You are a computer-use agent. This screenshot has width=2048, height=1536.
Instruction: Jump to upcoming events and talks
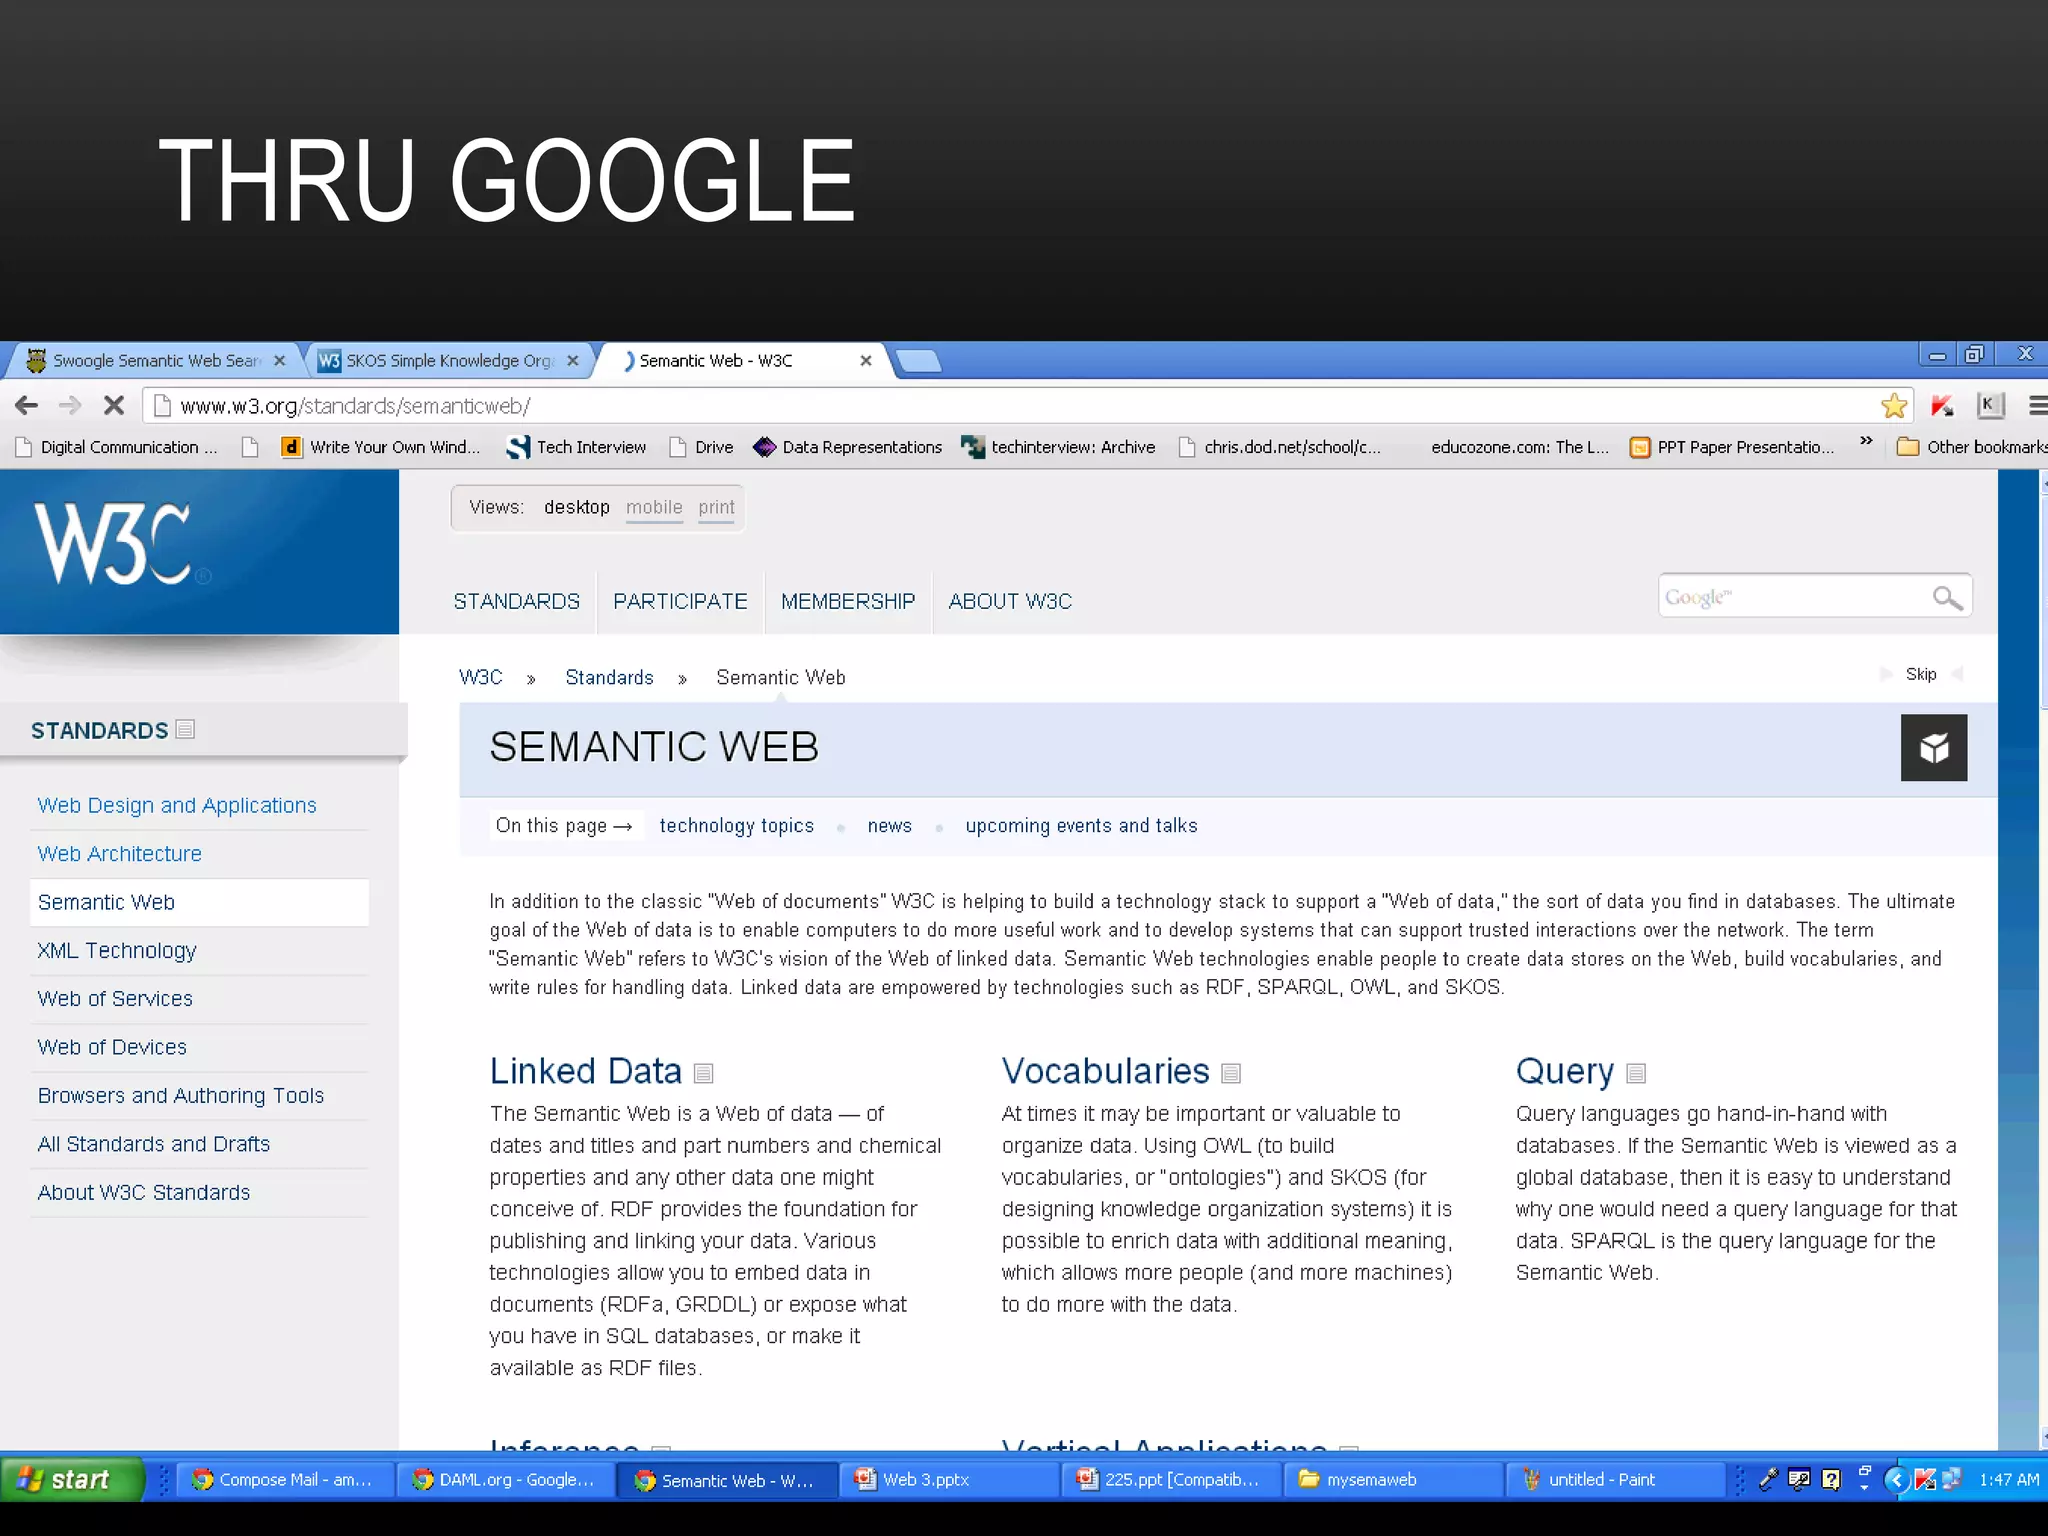tap(1081, 825)
